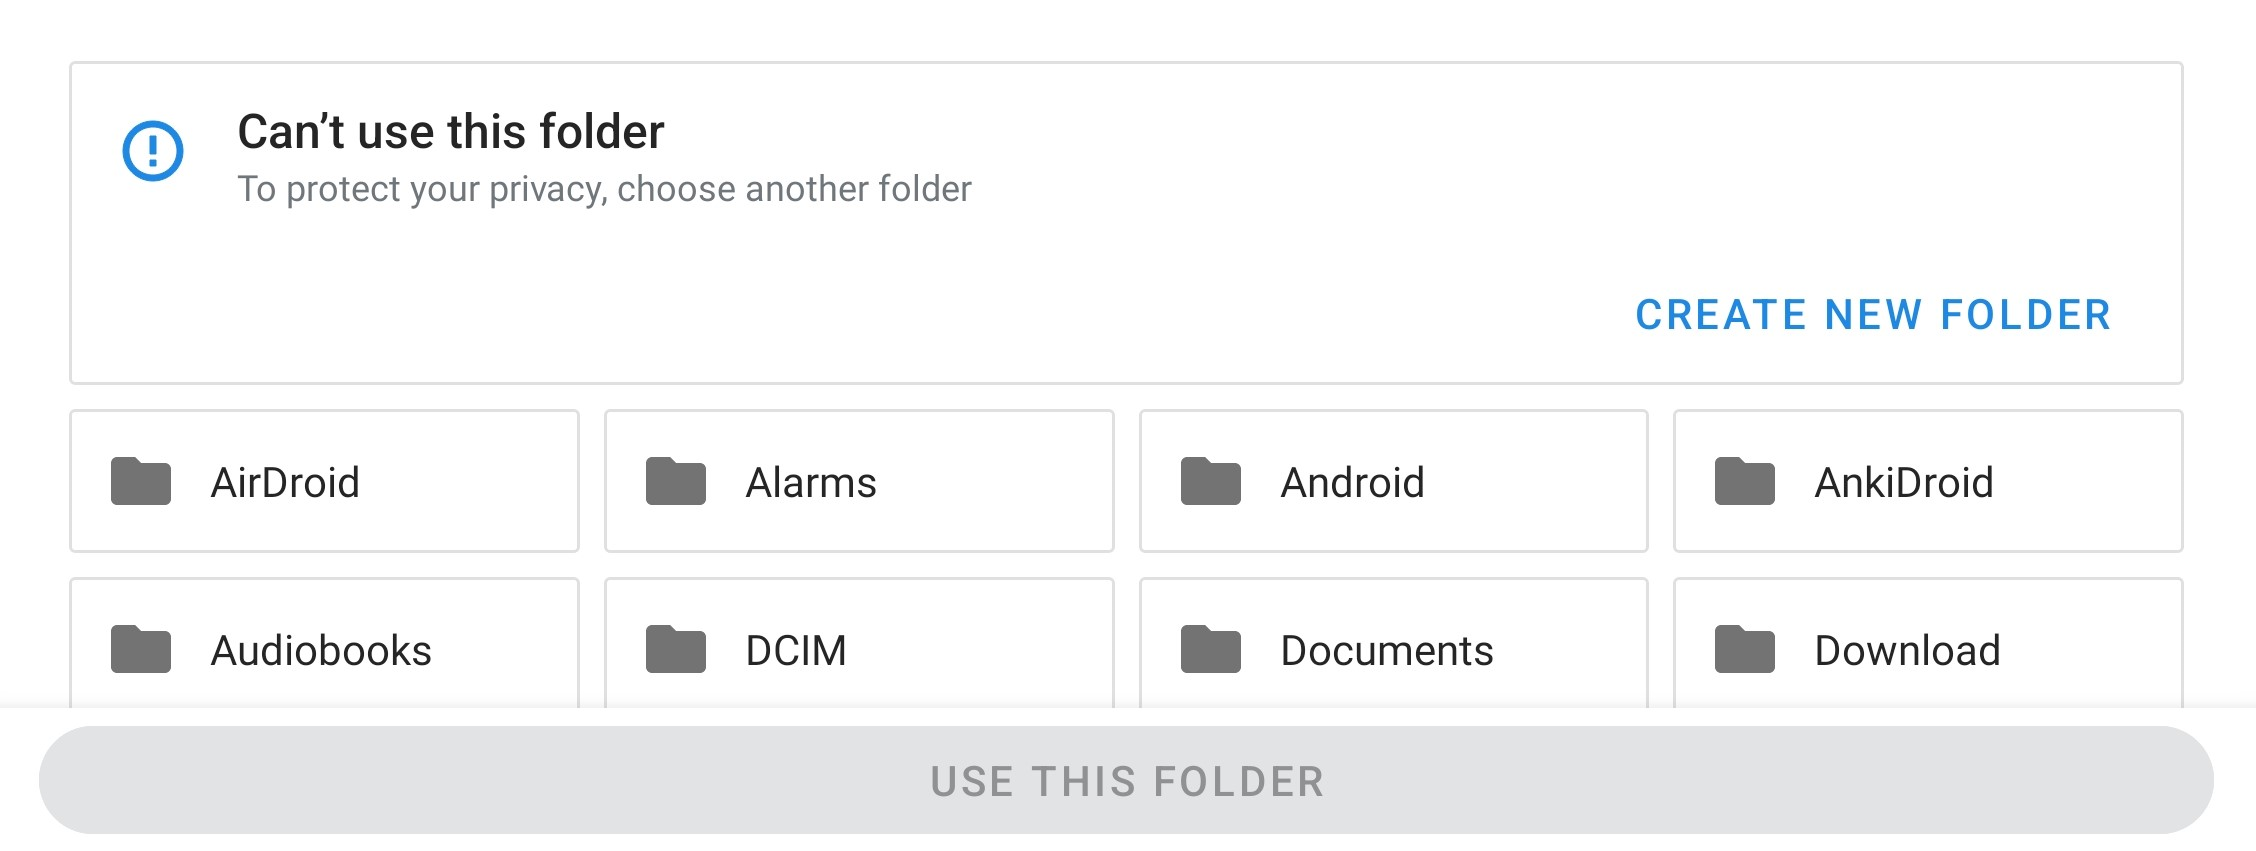This screenshot has height=851, width=2256.
Task: Click the AnkiDroid folder icon
Action: tap(1745, 482)
